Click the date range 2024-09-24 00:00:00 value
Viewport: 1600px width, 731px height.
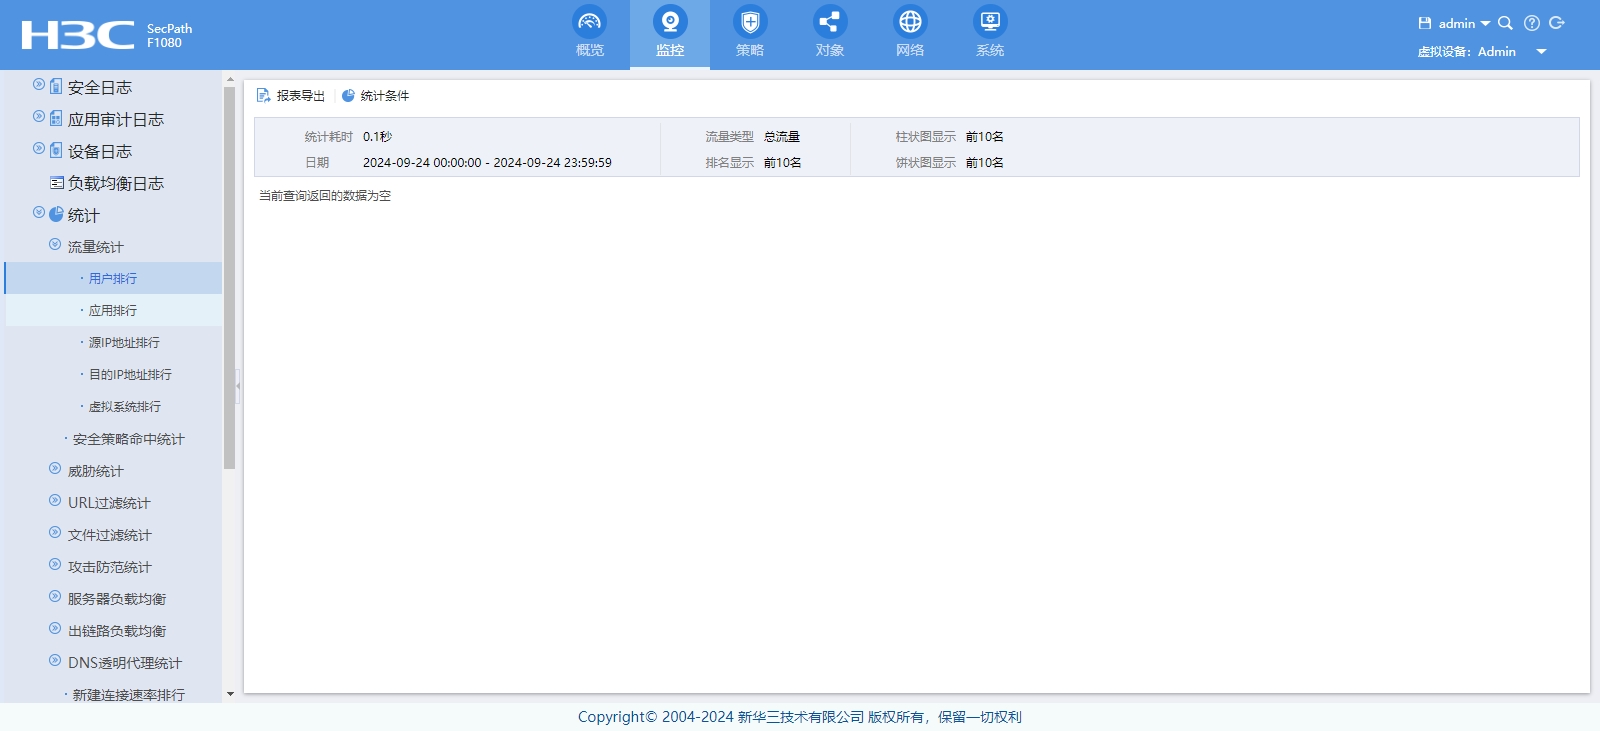(487, 163)
